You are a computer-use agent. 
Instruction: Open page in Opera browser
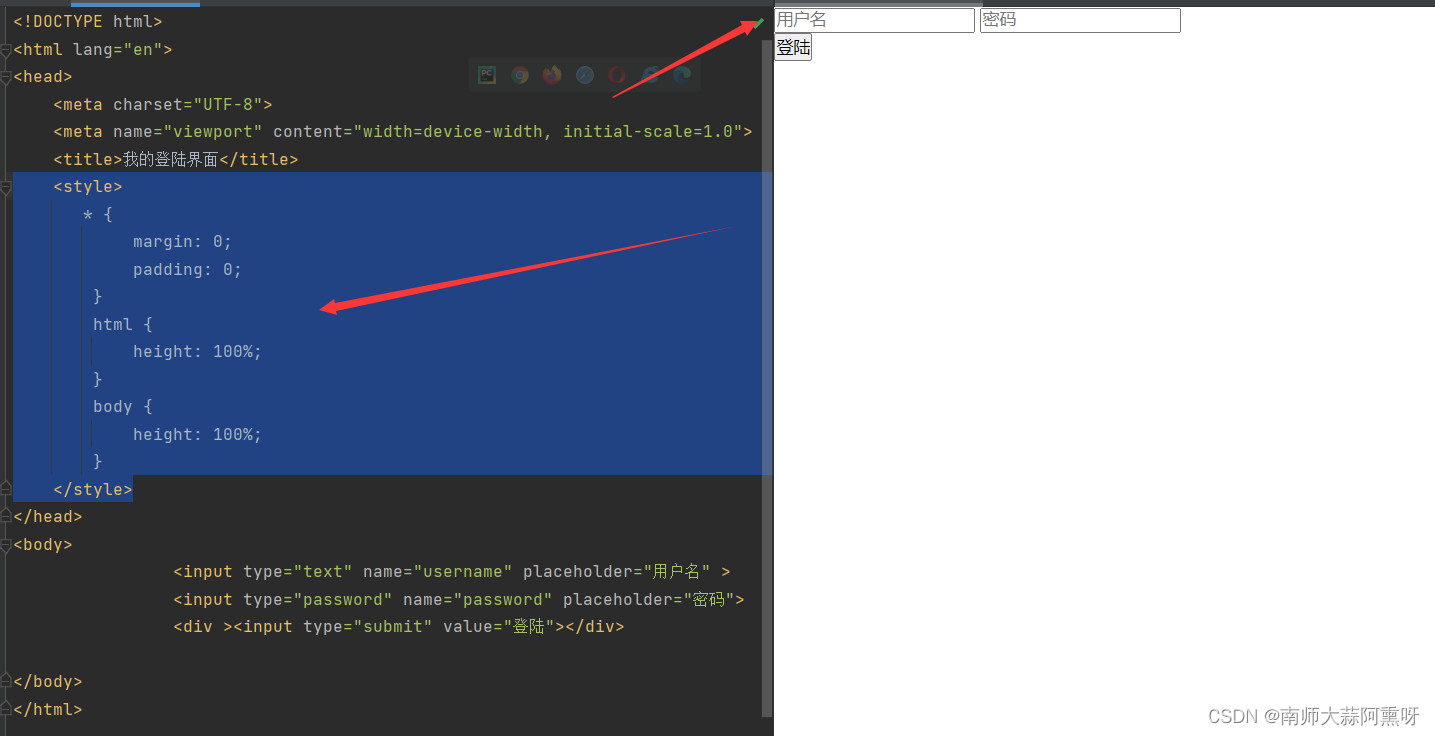point(617,75)
